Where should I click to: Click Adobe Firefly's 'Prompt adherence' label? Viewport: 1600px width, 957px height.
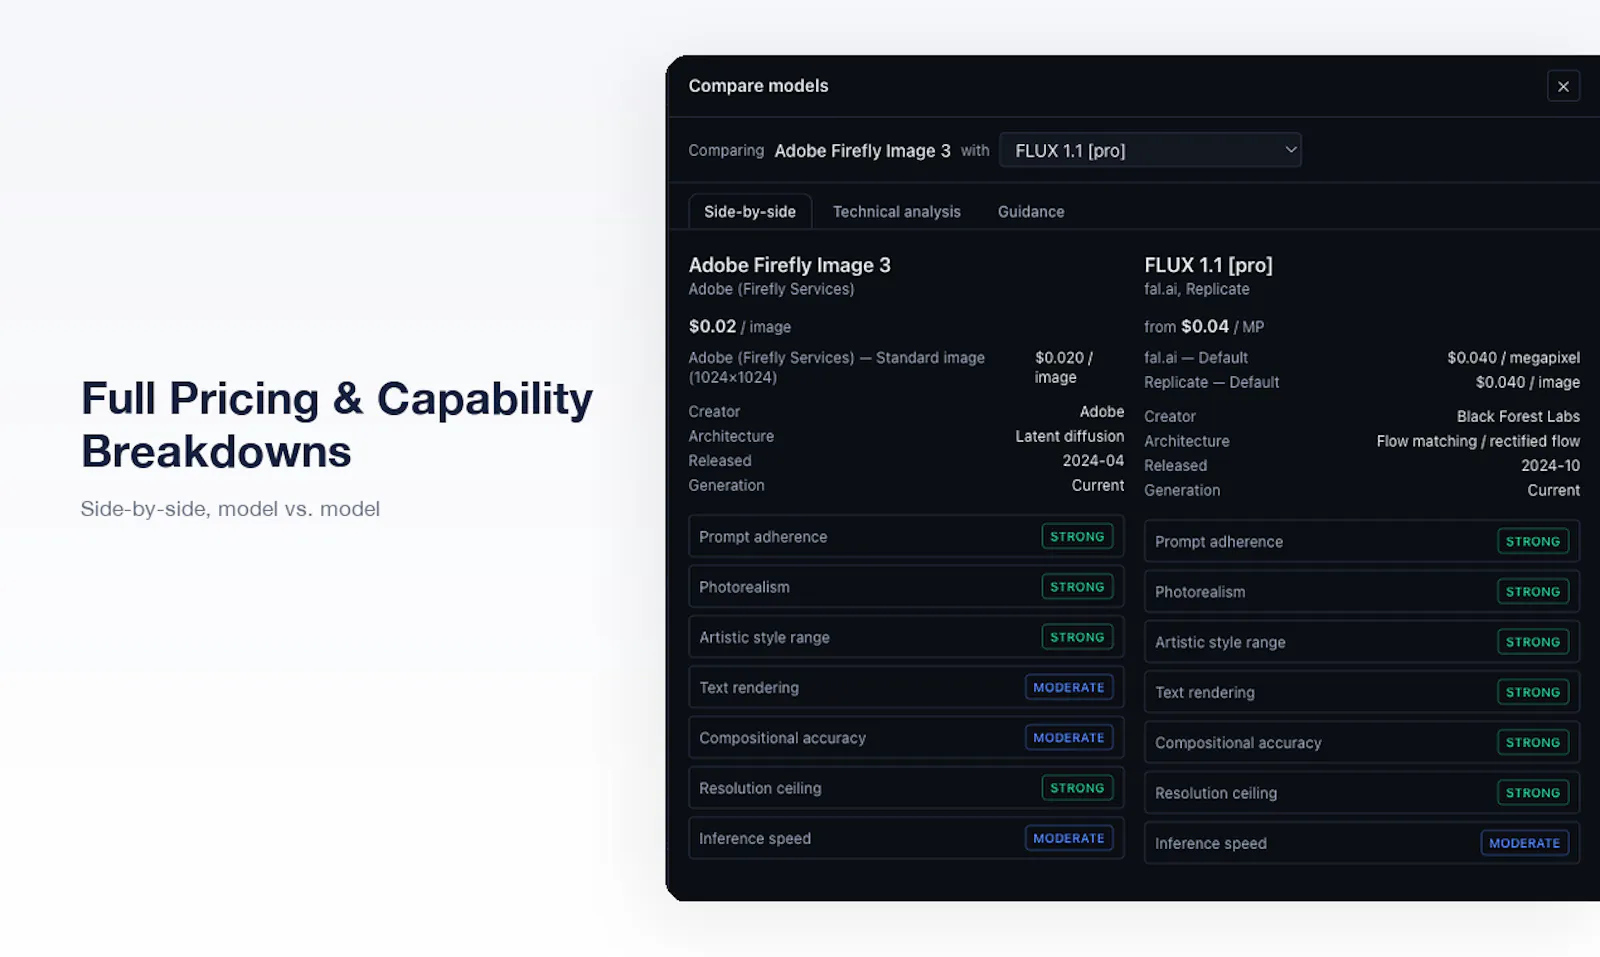point(763,537)
